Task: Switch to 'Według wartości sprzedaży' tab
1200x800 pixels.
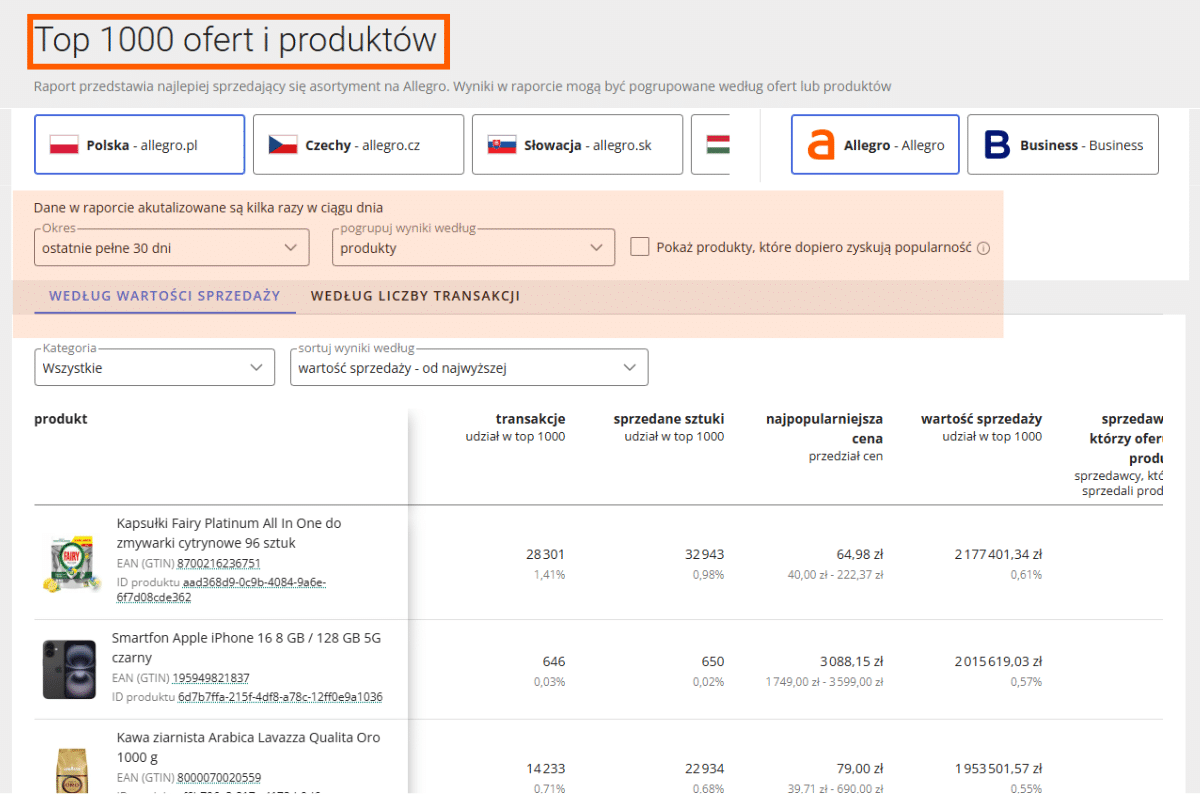Action: pos(165,296)
